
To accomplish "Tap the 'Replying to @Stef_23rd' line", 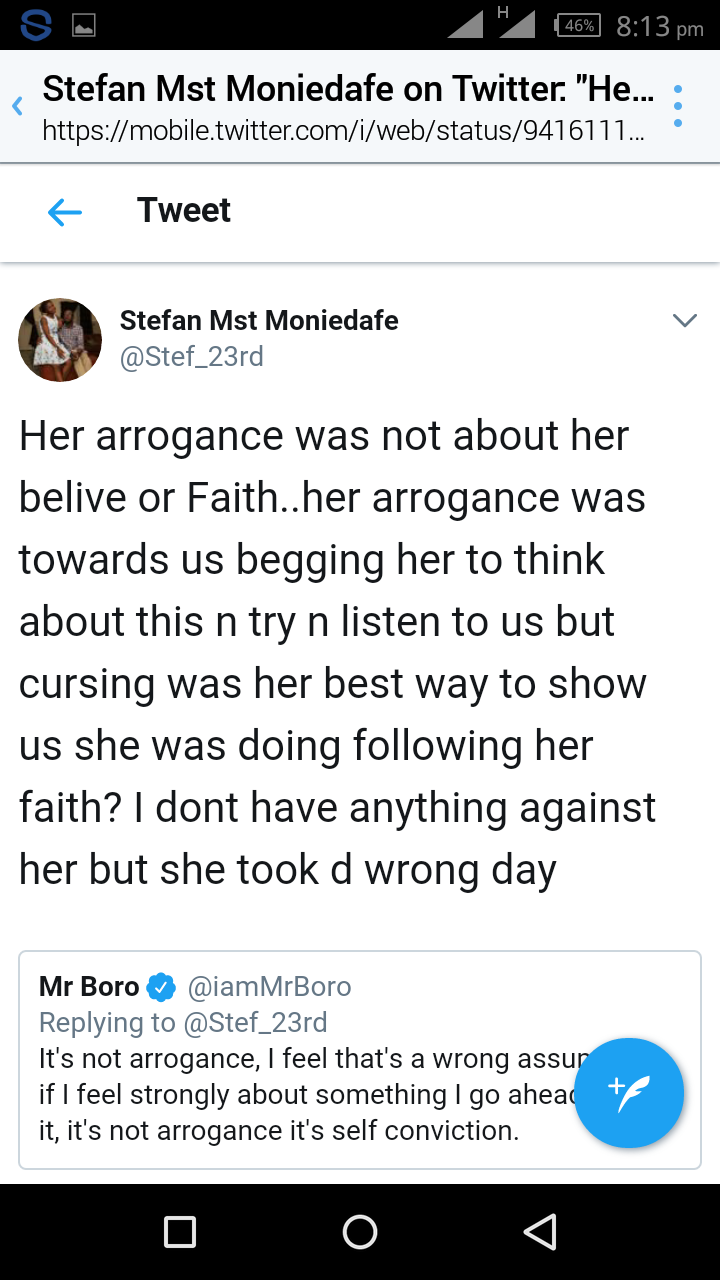I will [183, 1022].
